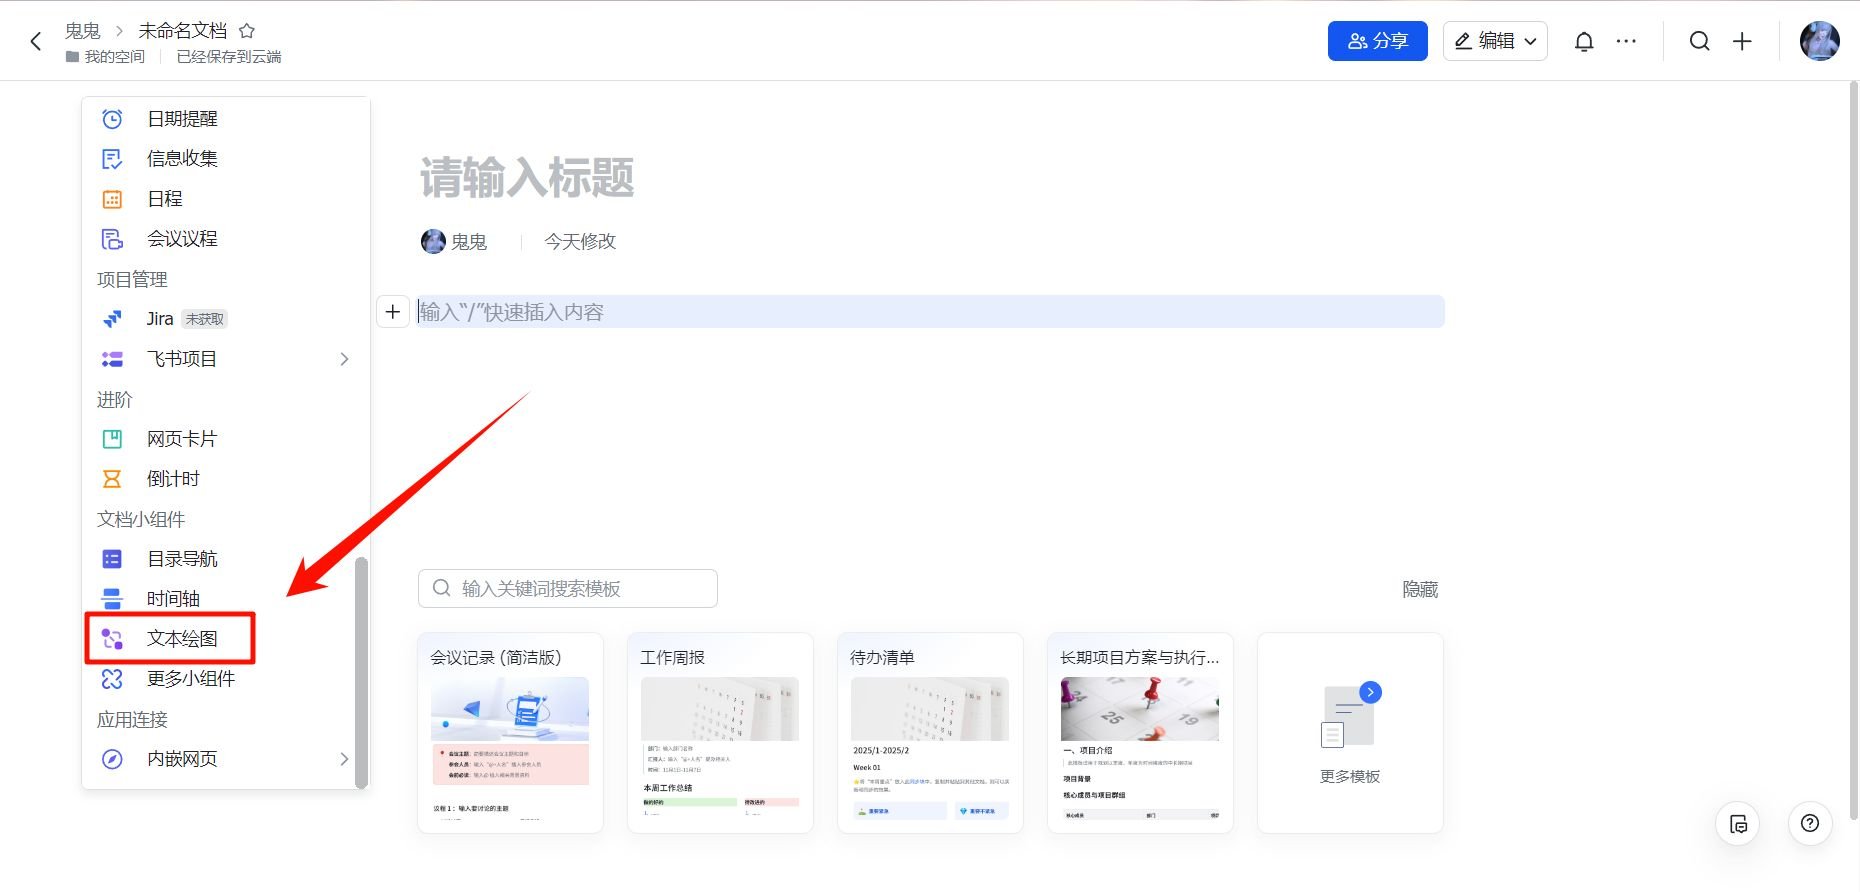Image resolution: width=1860 pixels, height=892 pixels.
Task: Open the user avatar in top right
Action: pos(1819,41)
